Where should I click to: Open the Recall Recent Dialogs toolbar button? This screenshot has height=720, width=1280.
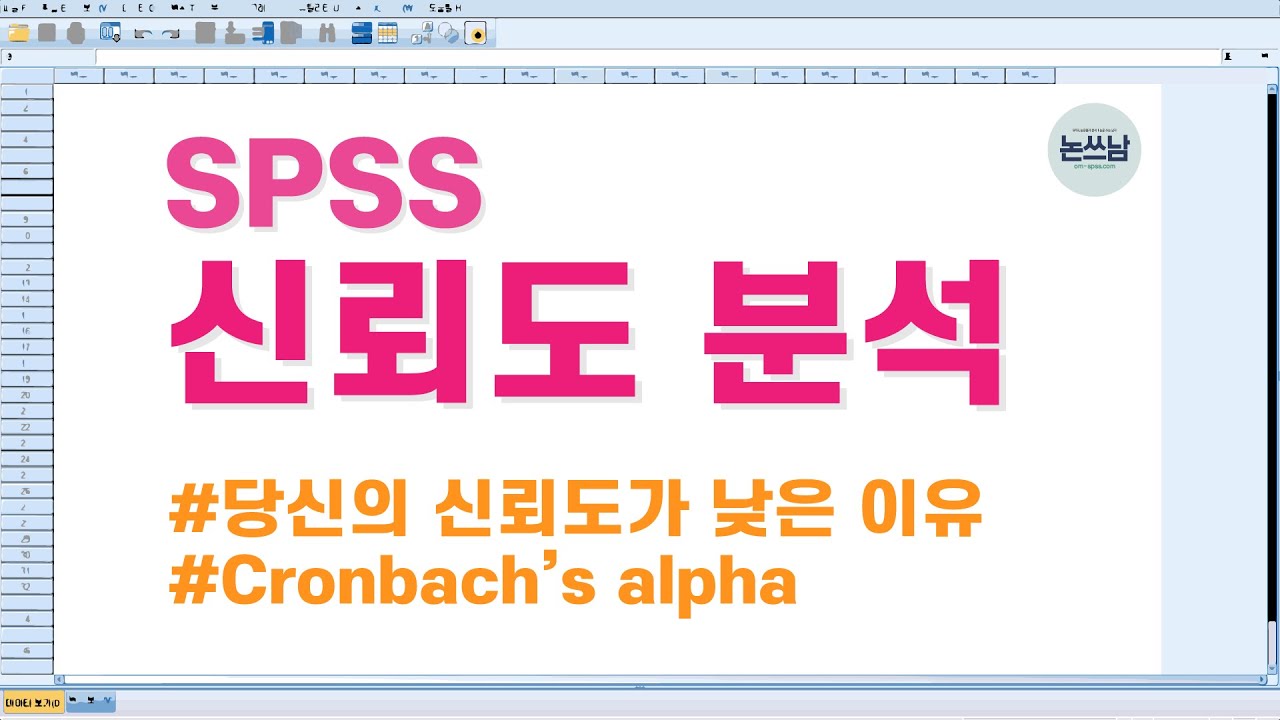pyautogui.click(x=110, y=33)
